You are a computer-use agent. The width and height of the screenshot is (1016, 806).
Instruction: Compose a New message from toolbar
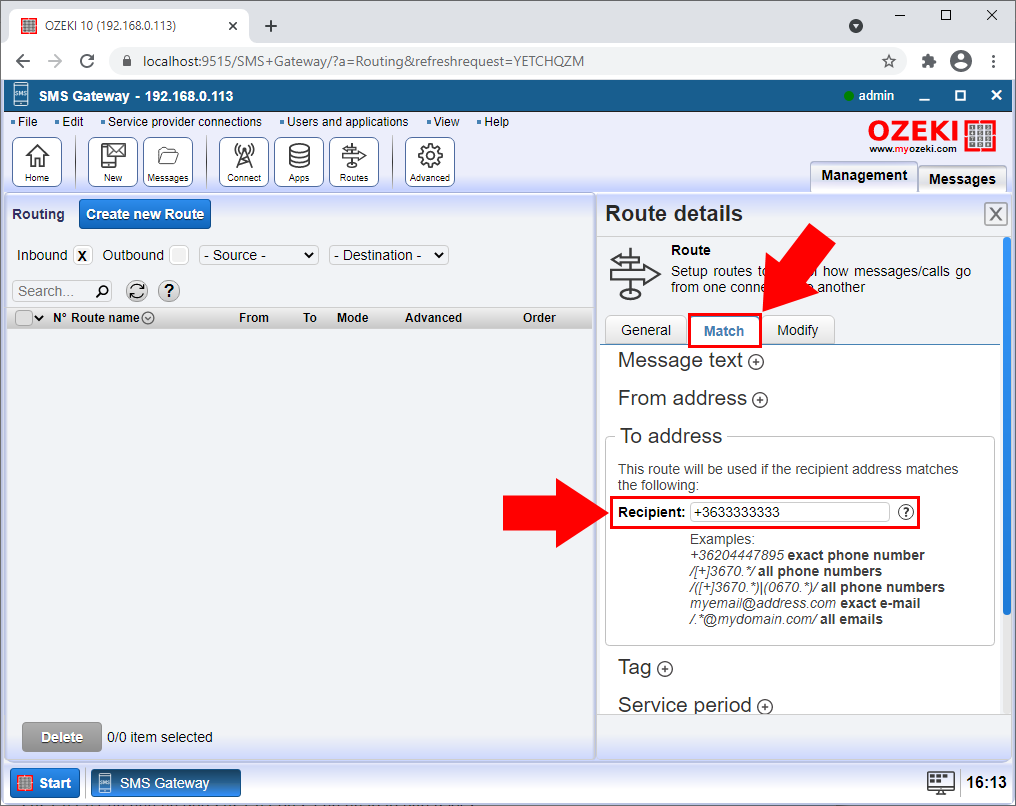113,162
